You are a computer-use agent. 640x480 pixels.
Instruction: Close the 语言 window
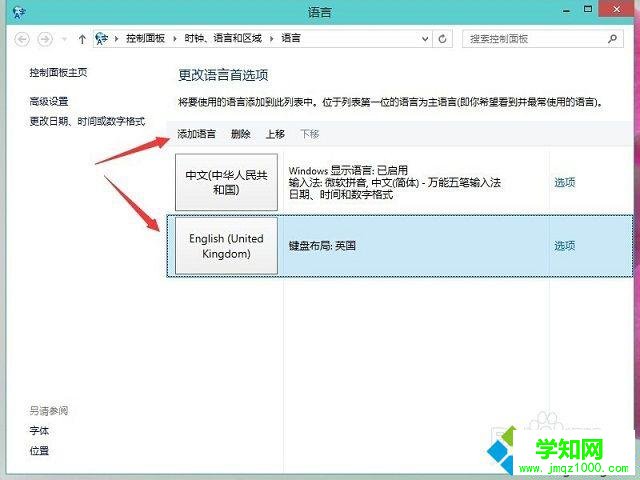point(617,9)
